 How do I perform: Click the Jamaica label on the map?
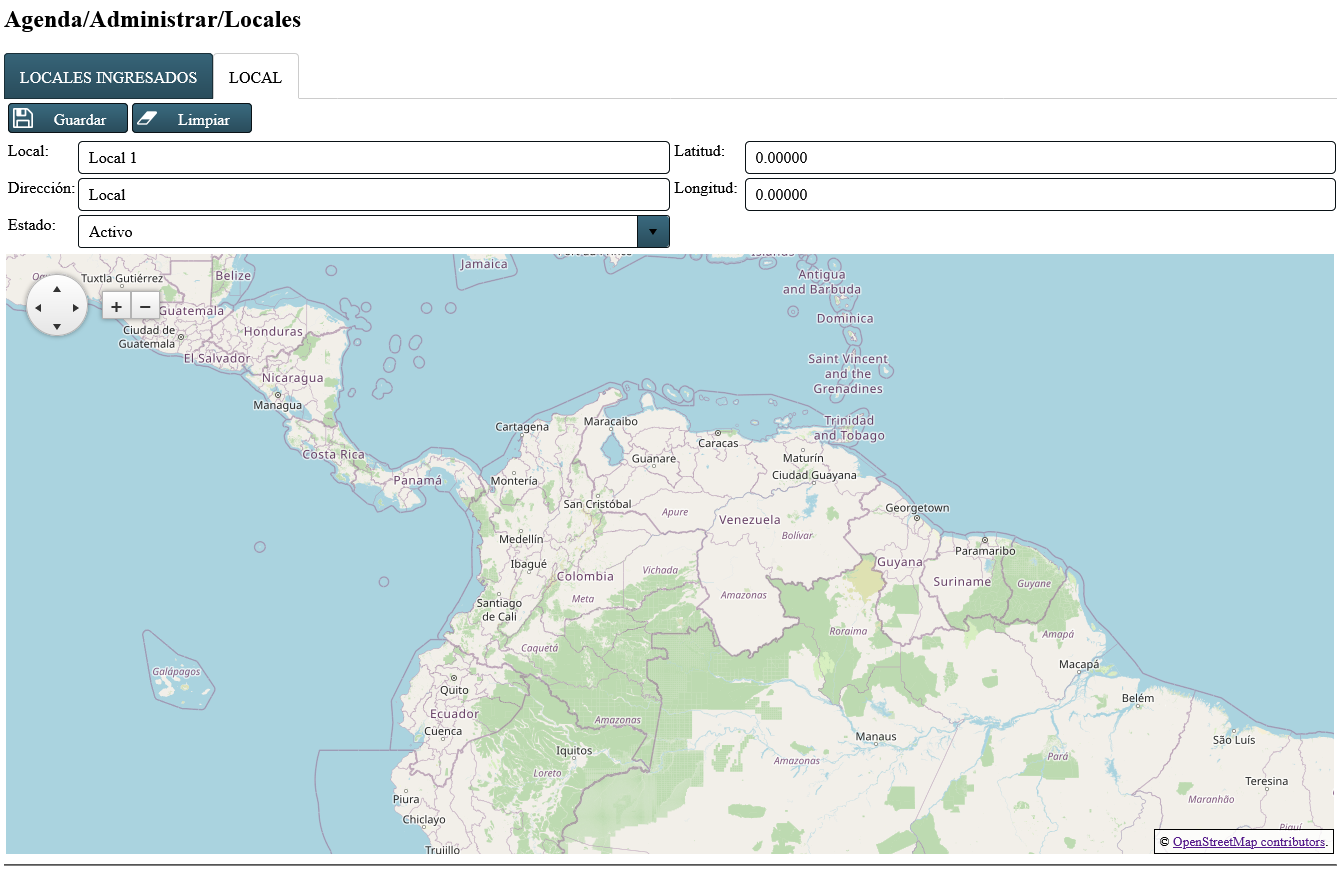click(484, 264)
